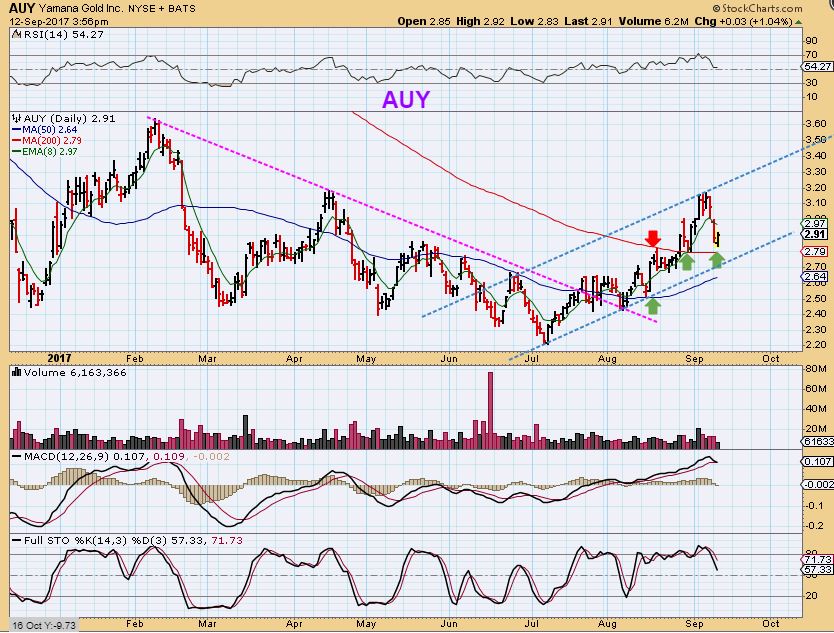This screenshot has height=633, width=834.
Task: Click the 'EMA(8) 2.97' legend entry
Action: point(45,152)
